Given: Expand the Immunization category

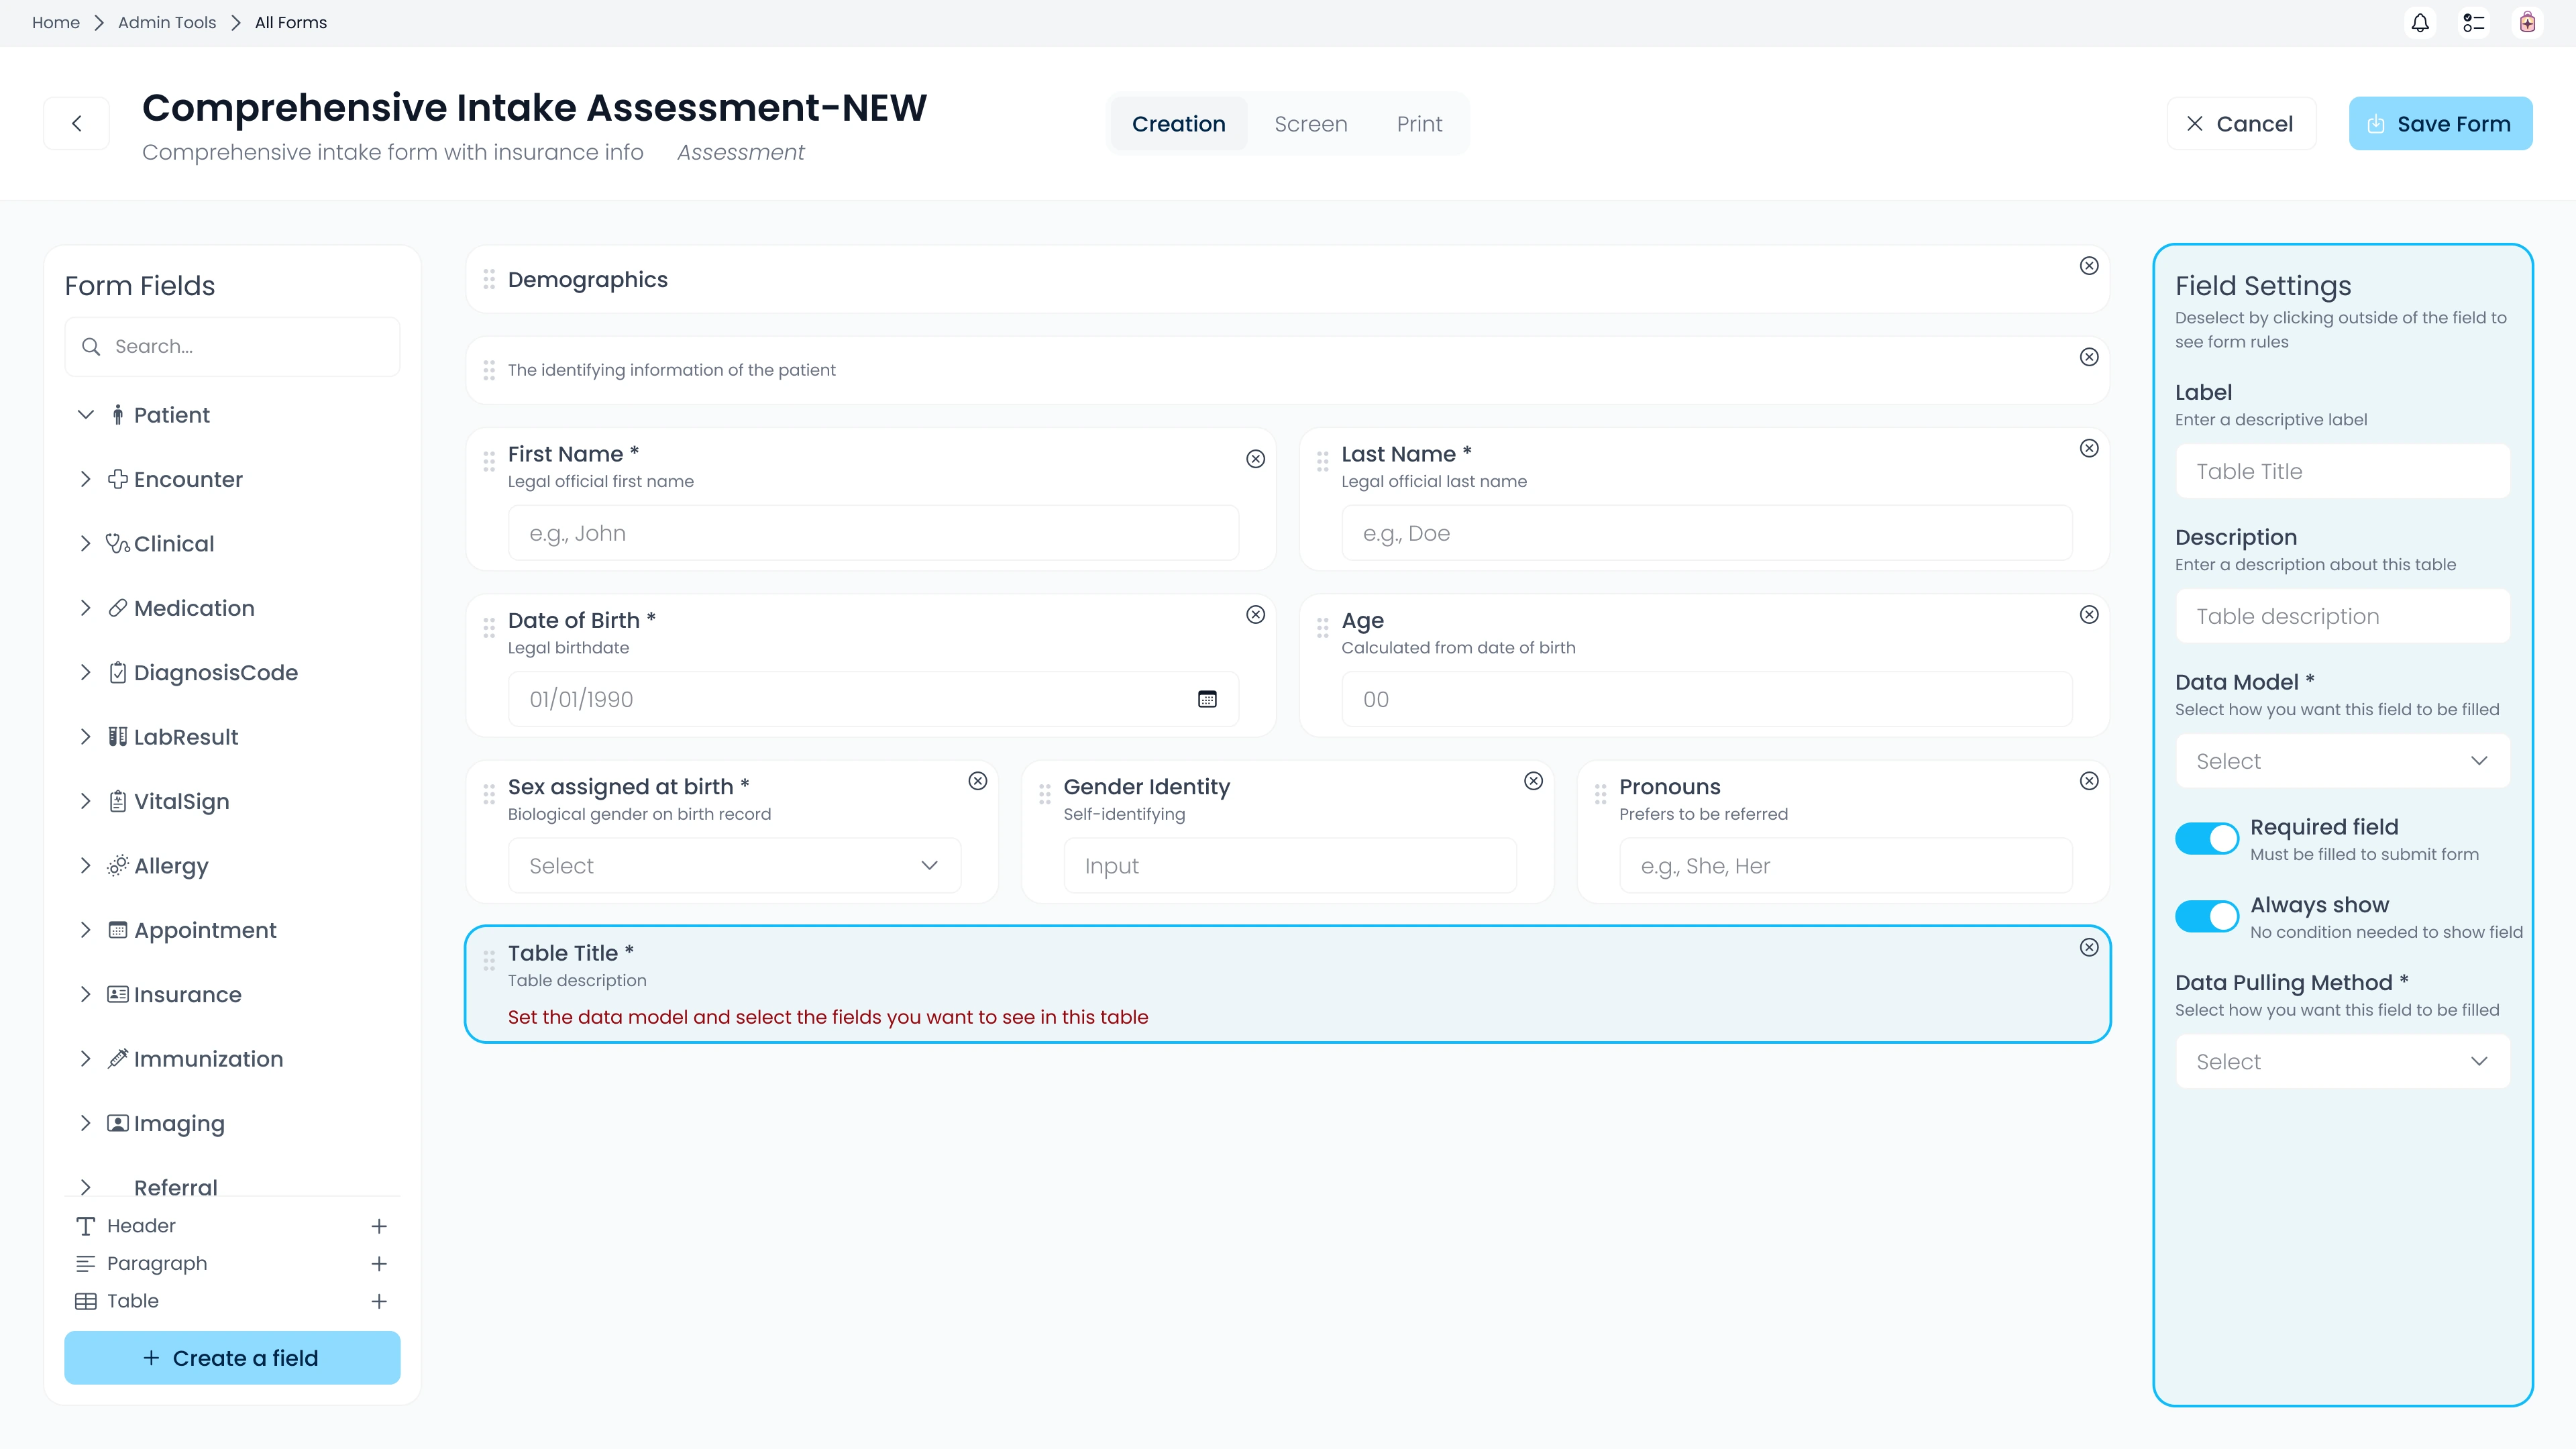Looking at the screenshot, I should click(x=86, y=1059).
